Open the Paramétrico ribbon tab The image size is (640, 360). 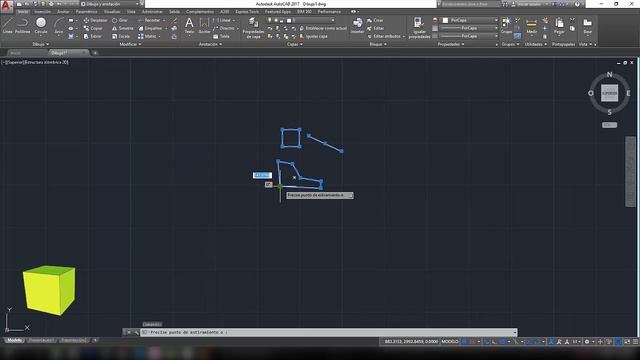tap(87, 12)
